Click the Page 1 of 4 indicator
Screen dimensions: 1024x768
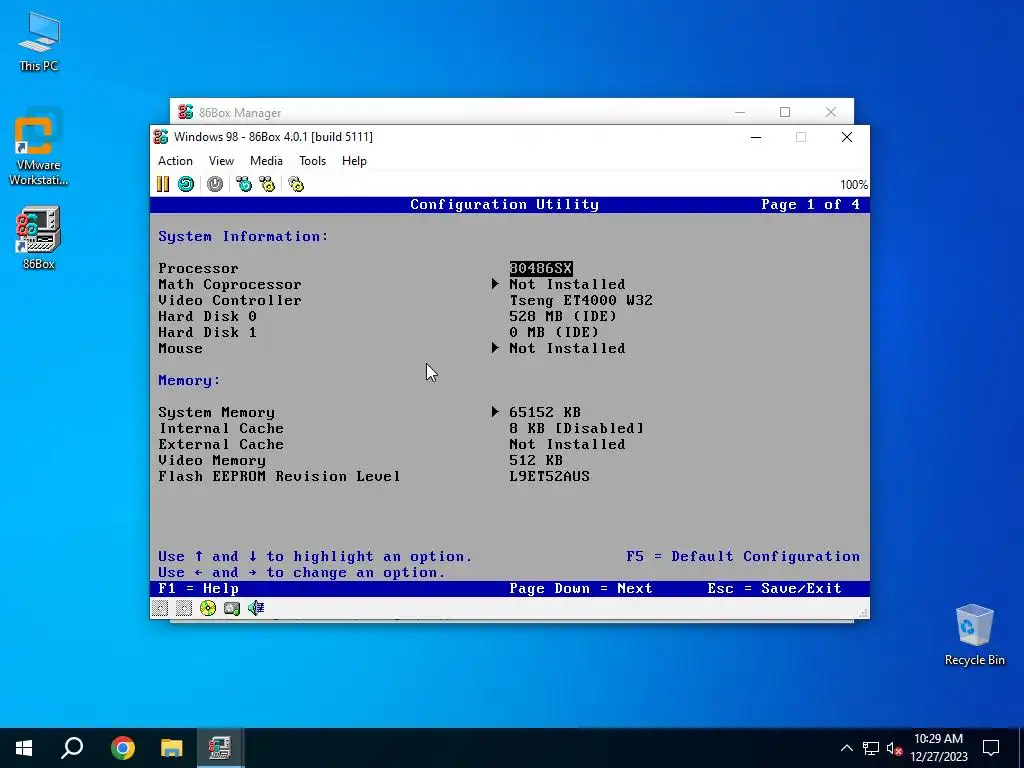pyautogui.click(x=810, y=204)
